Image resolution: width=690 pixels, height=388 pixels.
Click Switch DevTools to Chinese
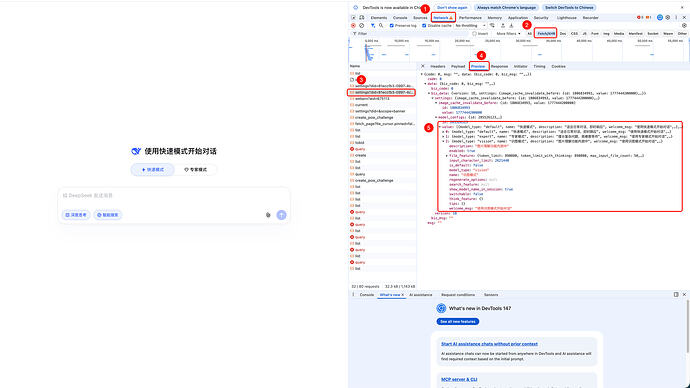(x=569, y=7)
